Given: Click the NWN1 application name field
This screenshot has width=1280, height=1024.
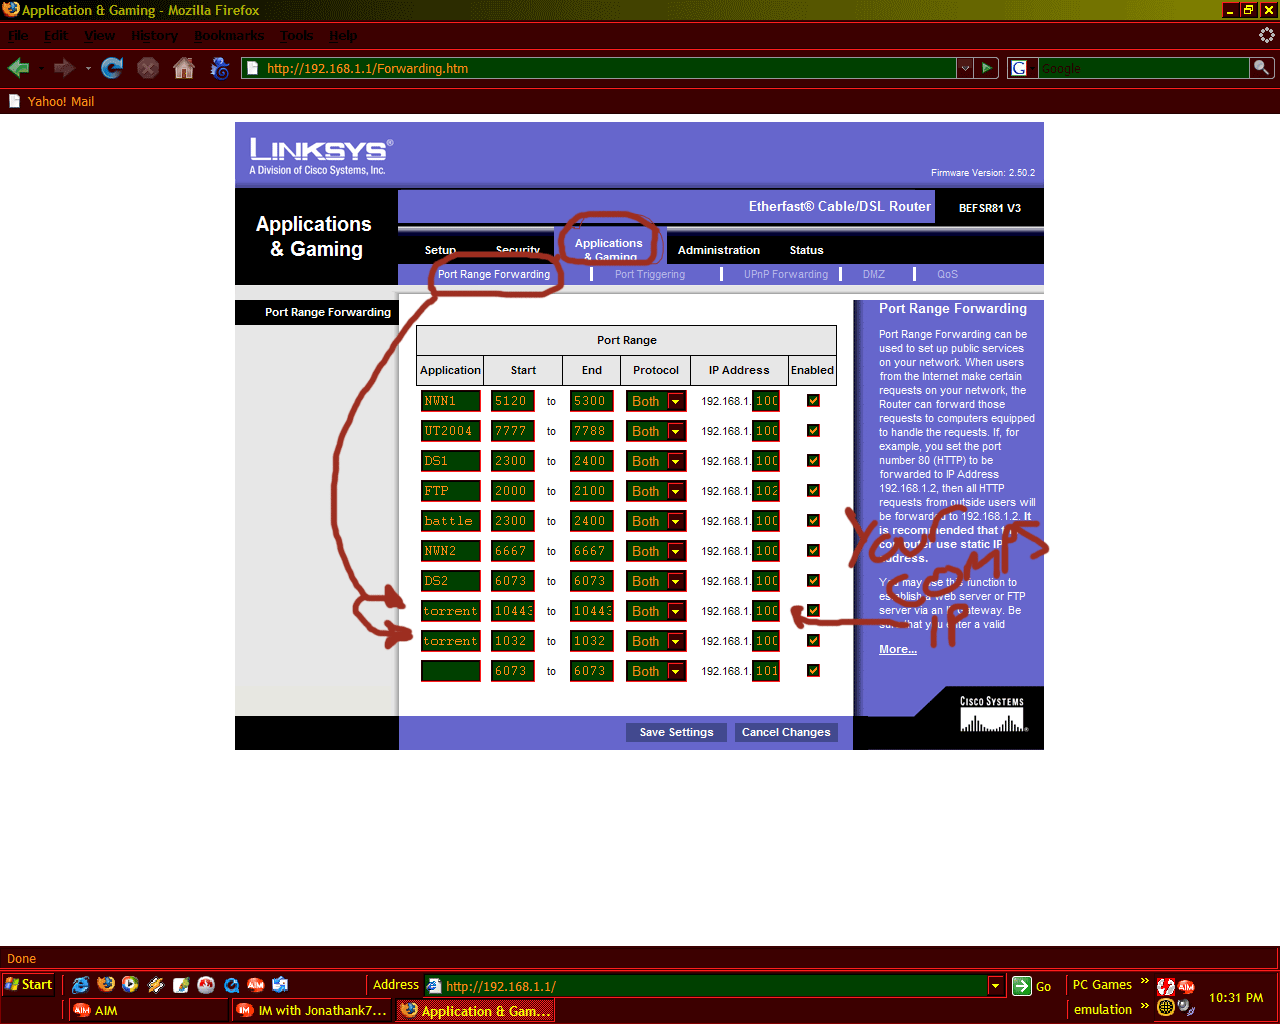Looking at the screenshot, I should pos(451,401).
